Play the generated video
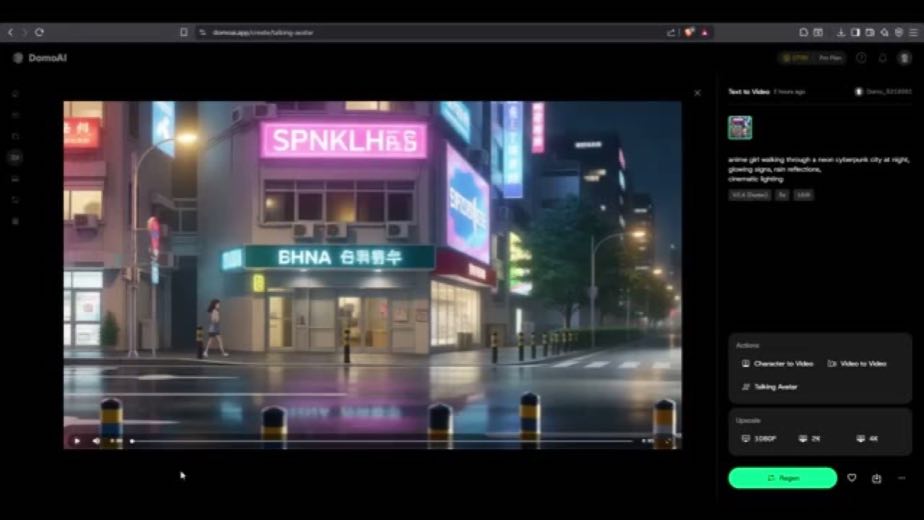Screen dimensions: 924x520 coord(77,440)
